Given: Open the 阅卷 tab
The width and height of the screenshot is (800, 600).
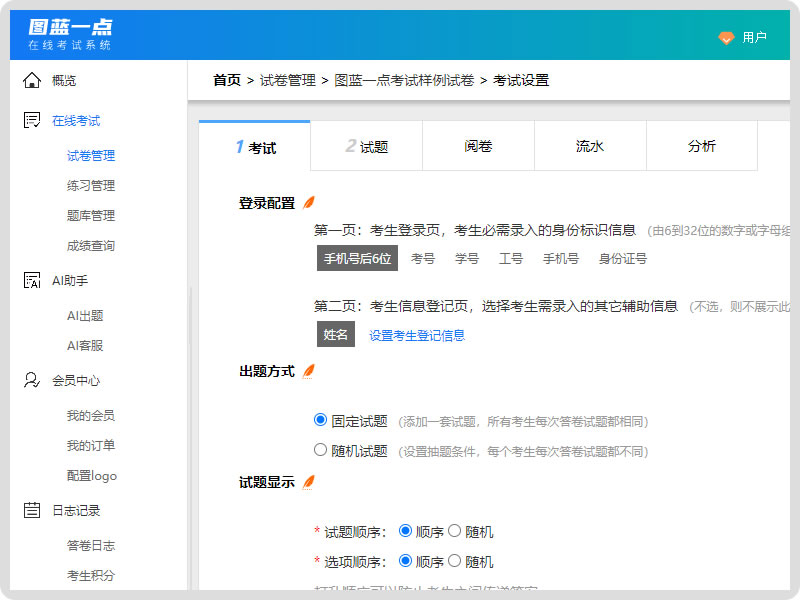Looking at the screenshot, I should point(478,146).
